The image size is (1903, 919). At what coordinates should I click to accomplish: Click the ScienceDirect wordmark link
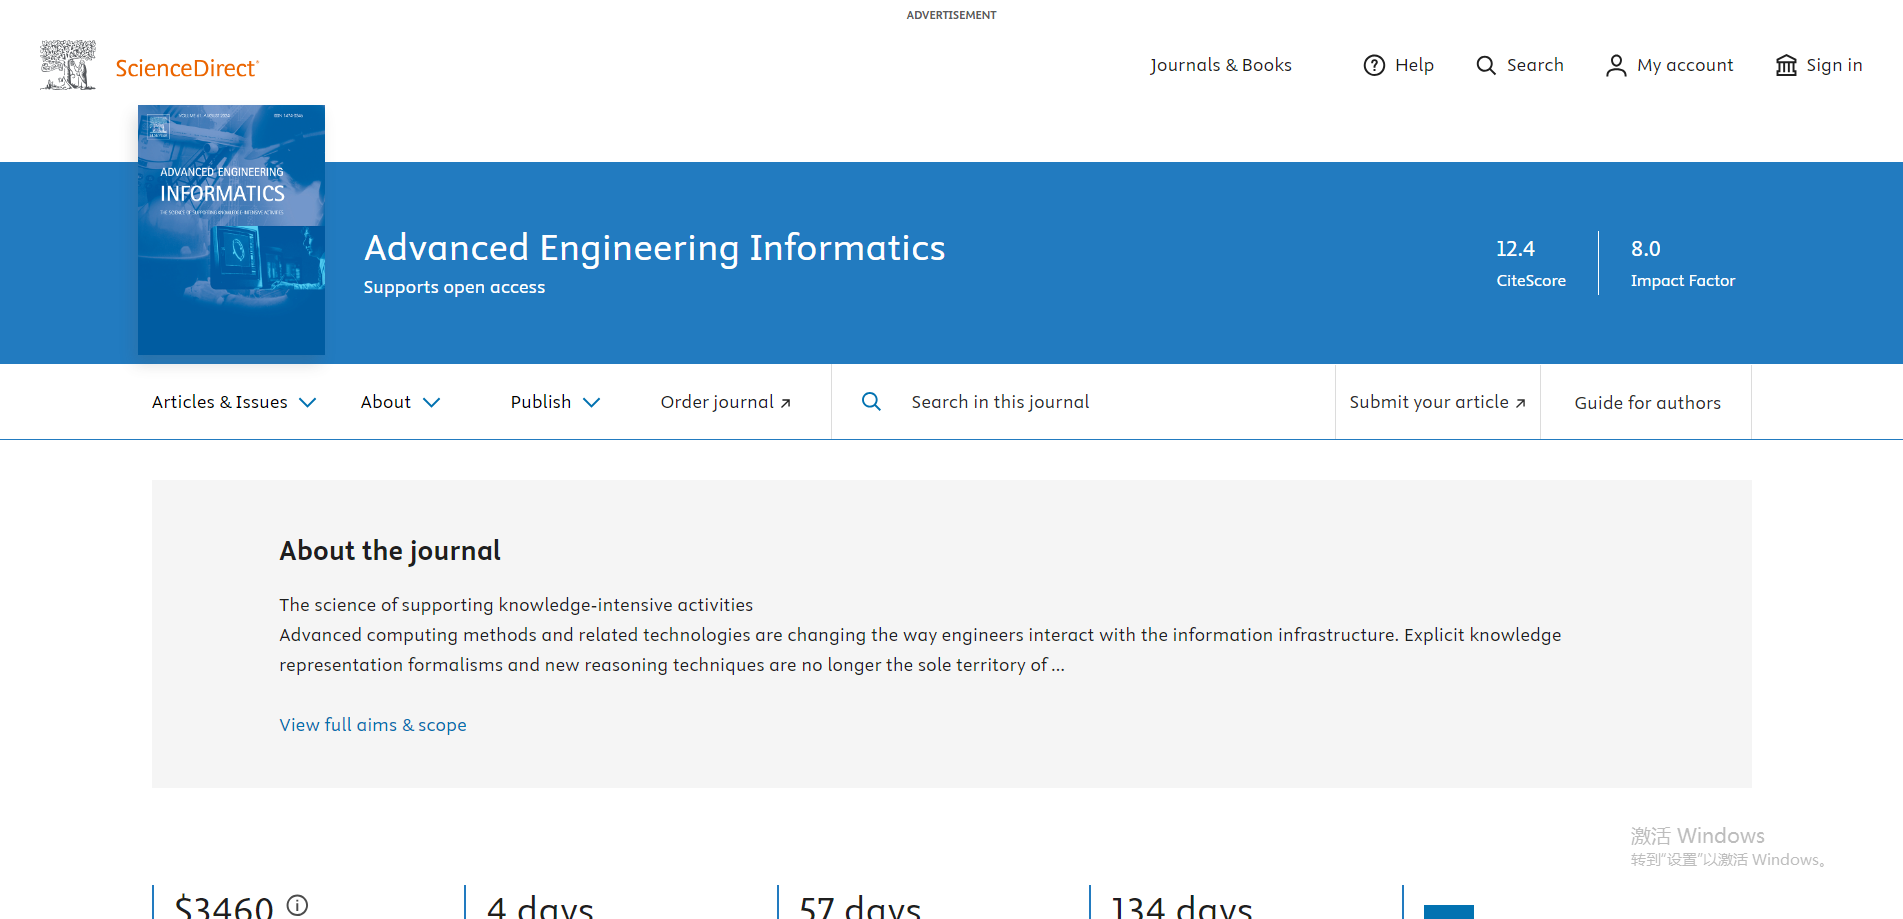point(187,68)
